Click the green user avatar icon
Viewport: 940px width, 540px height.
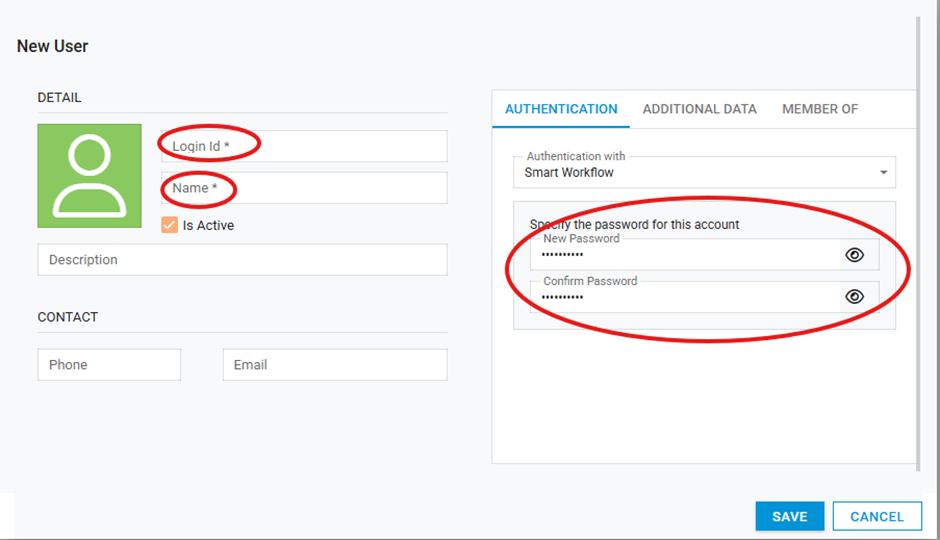click(x=89, y=176)
